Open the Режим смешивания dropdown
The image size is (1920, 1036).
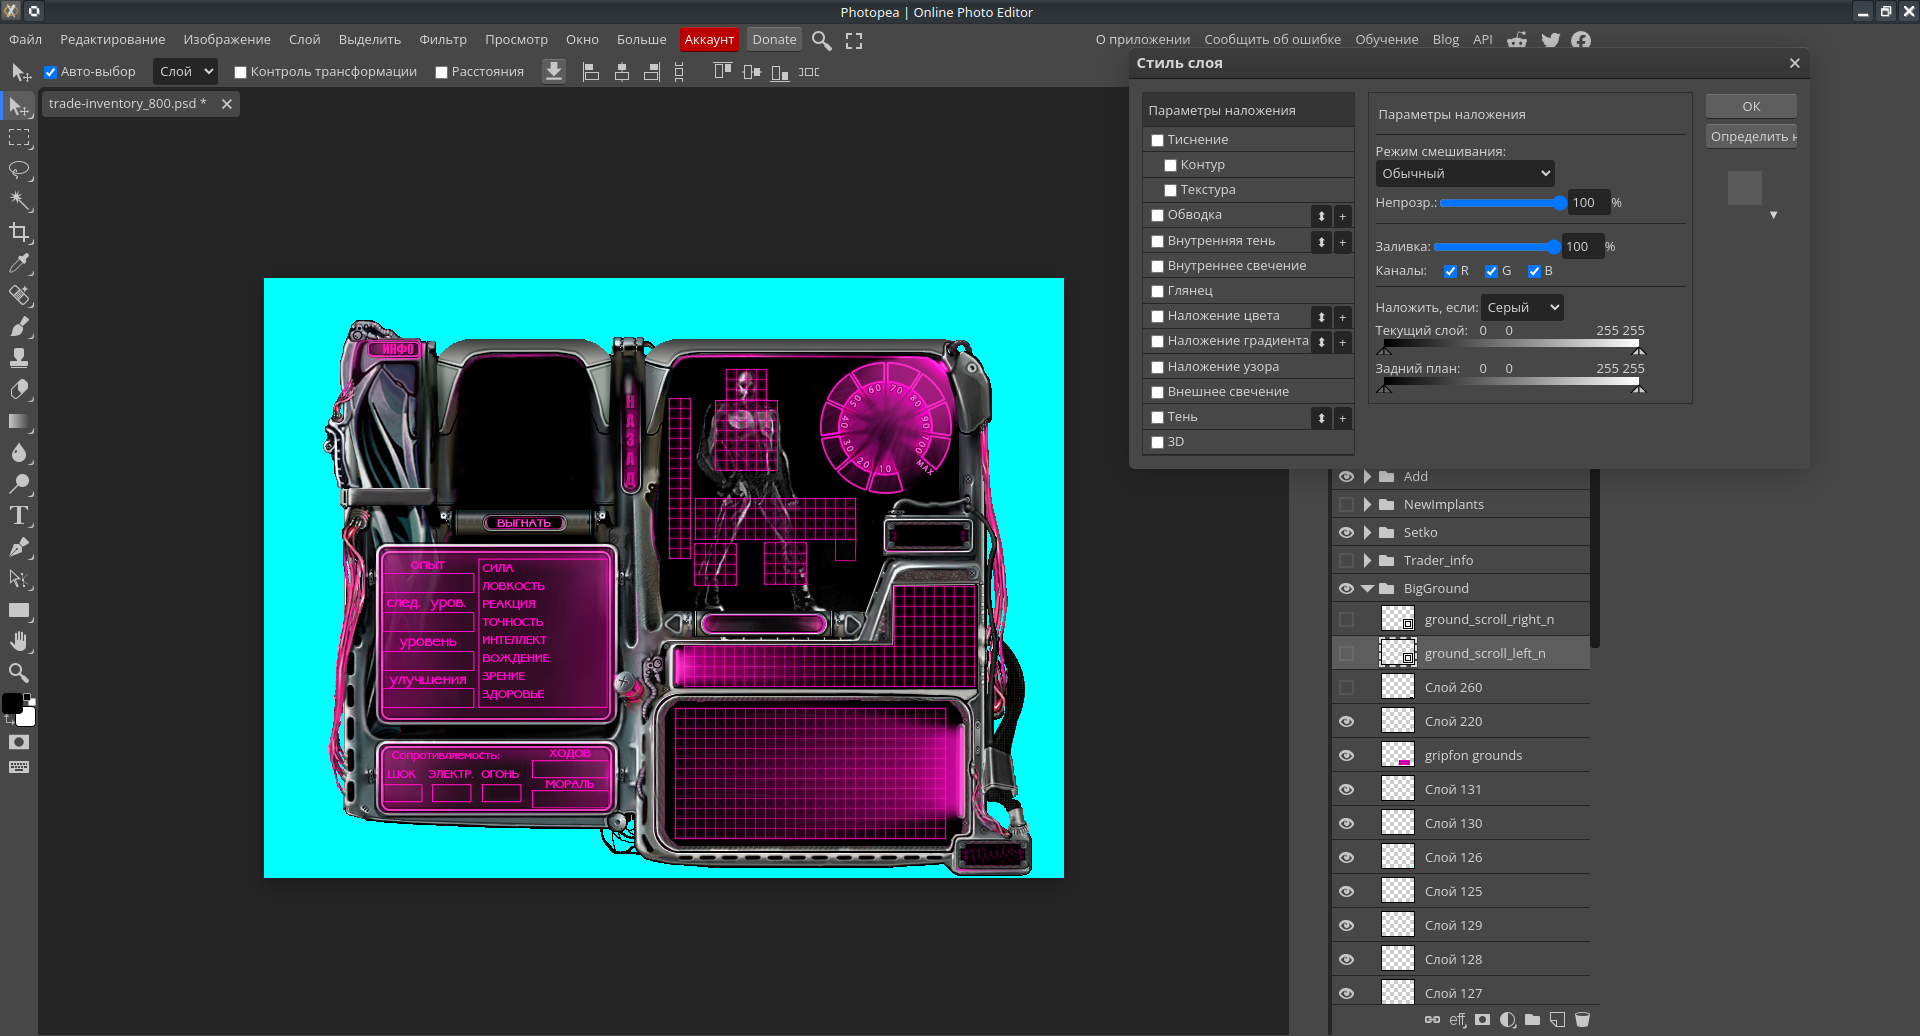click(1464, 174)
